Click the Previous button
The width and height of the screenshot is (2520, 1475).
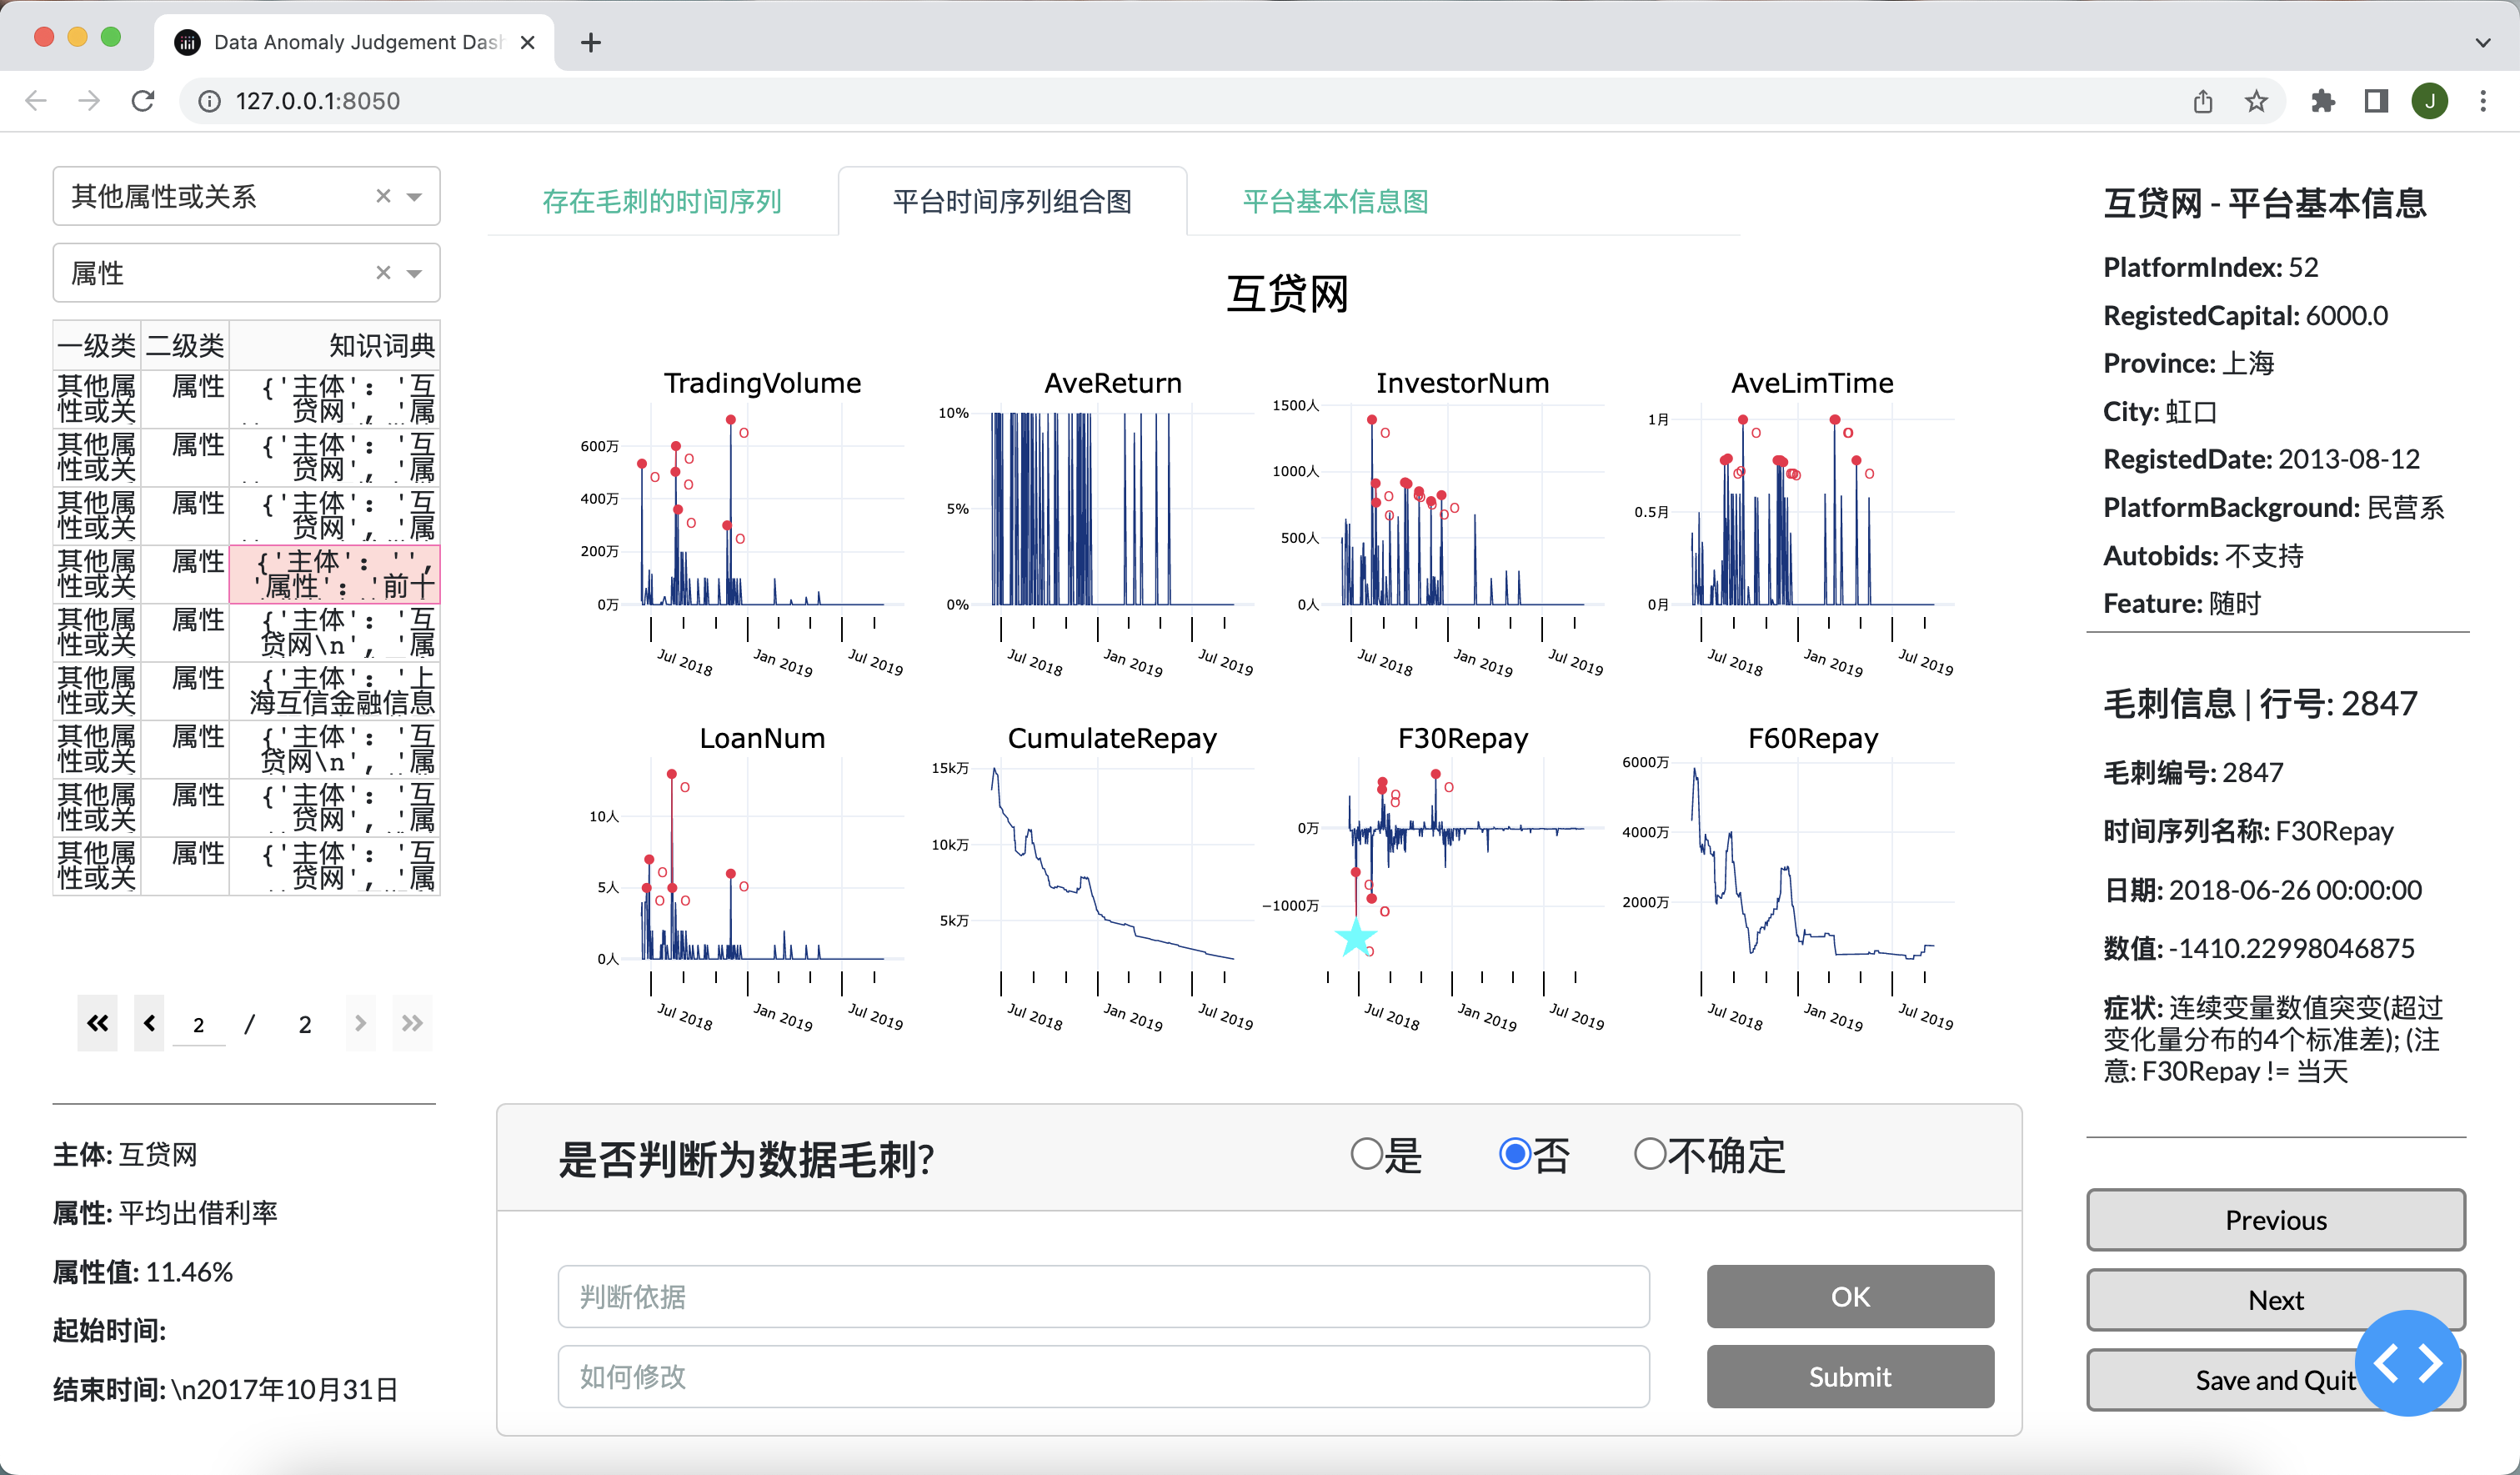tap(2276, 1219)
